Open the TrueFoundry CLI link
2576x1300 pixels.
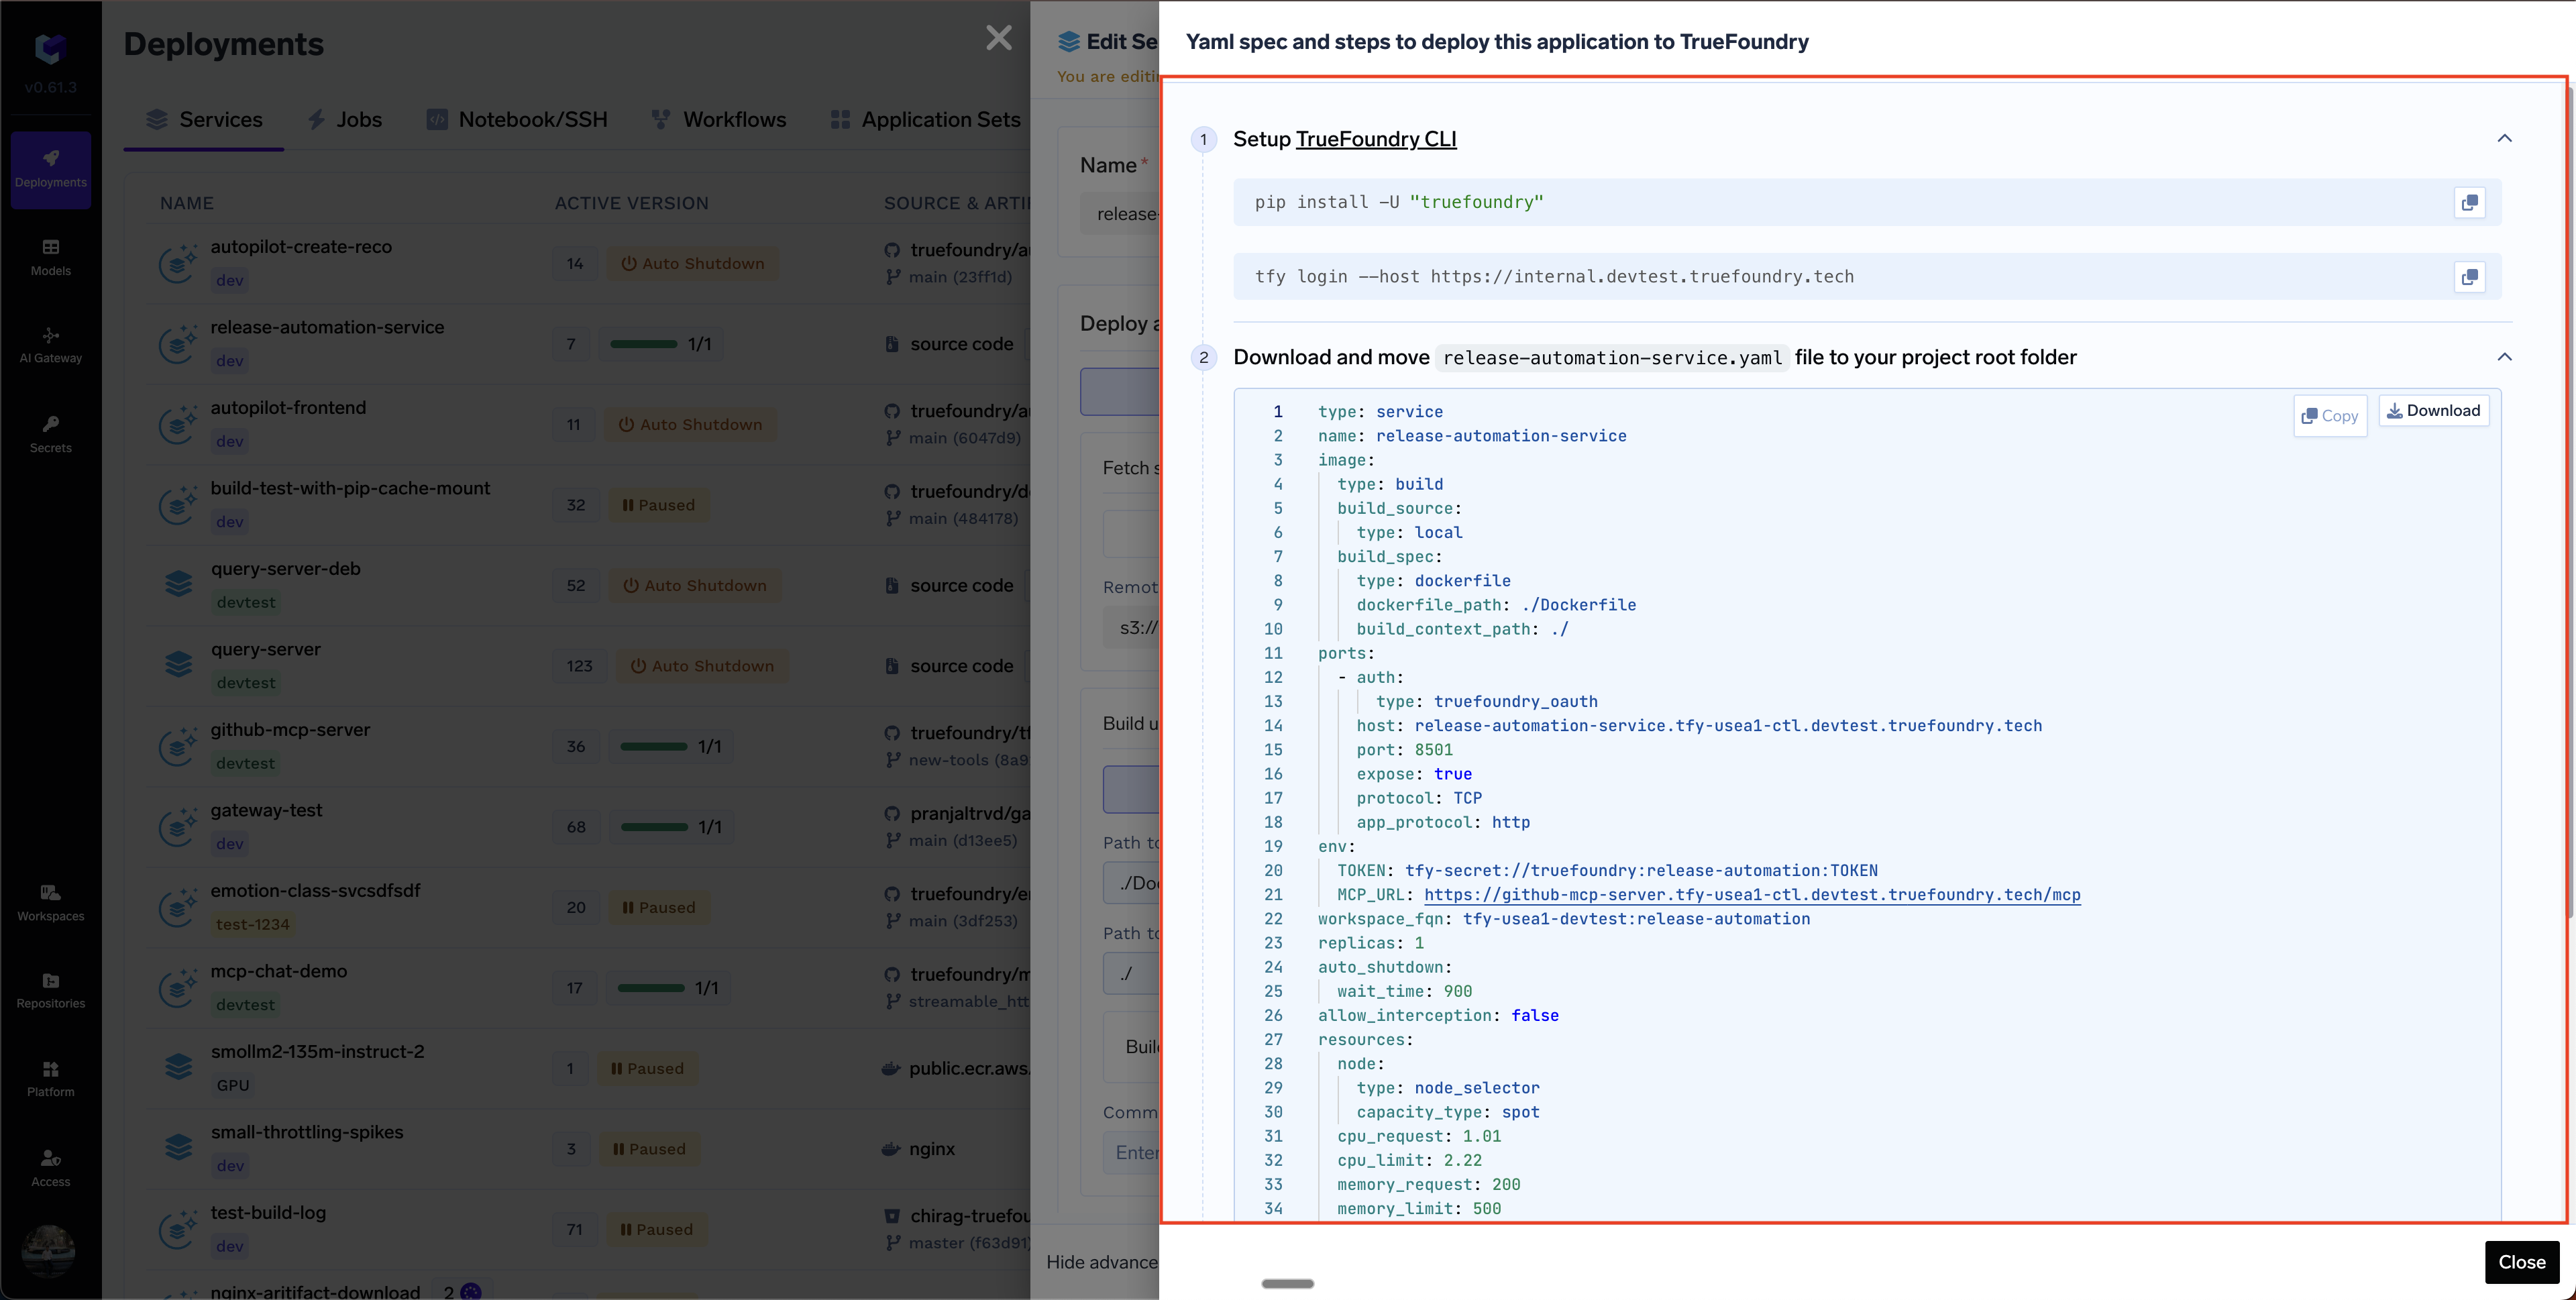(1375, 139)
